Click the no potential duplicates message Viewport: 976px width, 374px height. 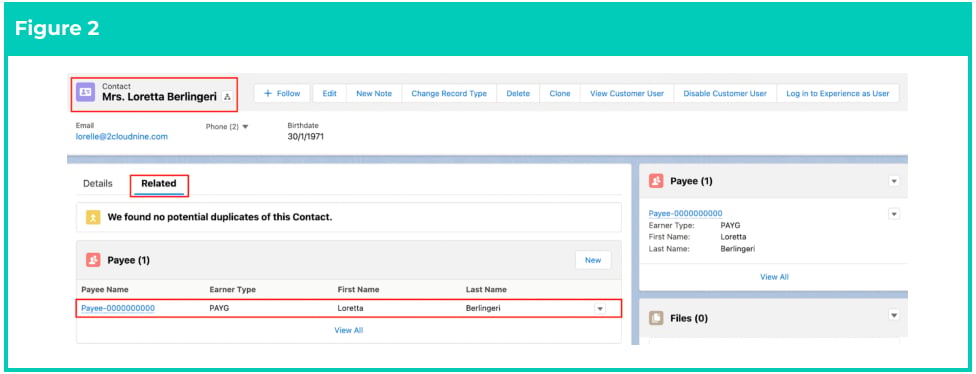220,217
